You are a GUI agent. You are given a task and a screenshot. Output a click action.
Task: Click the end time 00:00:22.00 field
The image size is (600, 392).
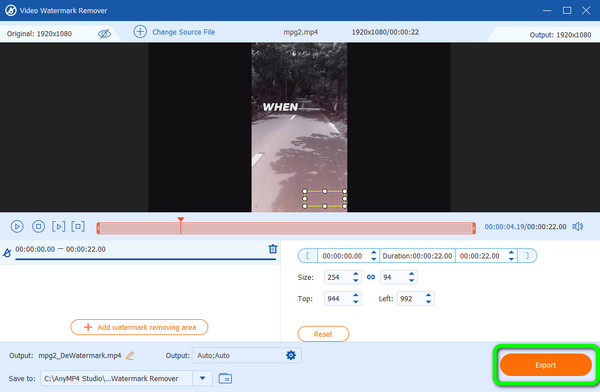[481, 256]
